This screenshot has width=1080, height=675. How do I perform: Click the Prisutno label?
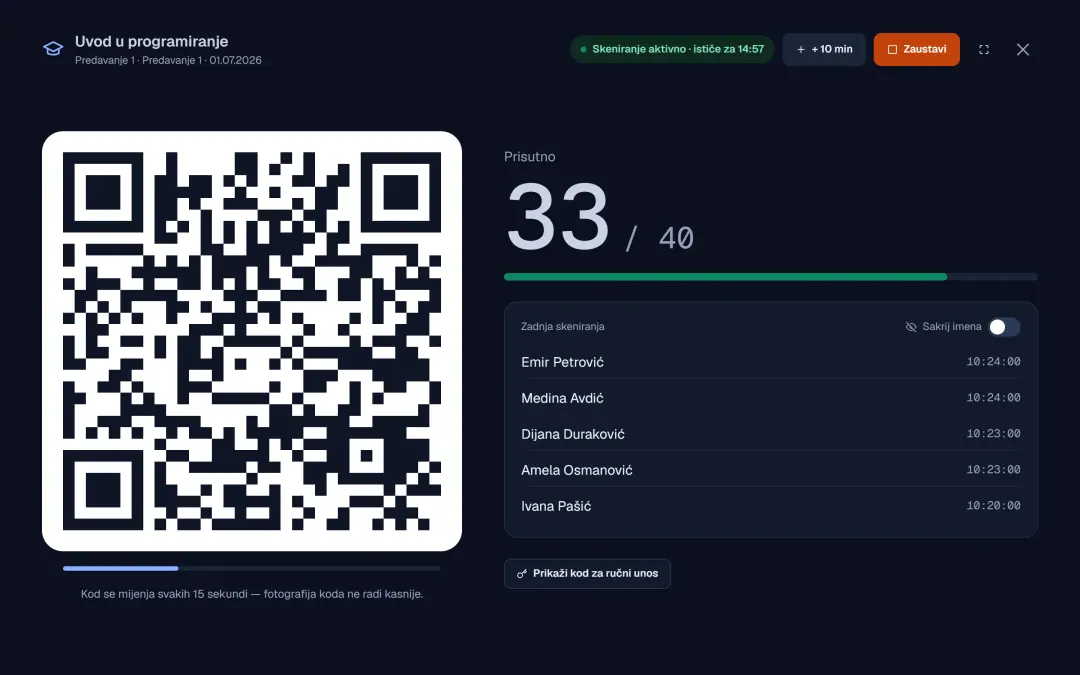[x=530, y=156]
